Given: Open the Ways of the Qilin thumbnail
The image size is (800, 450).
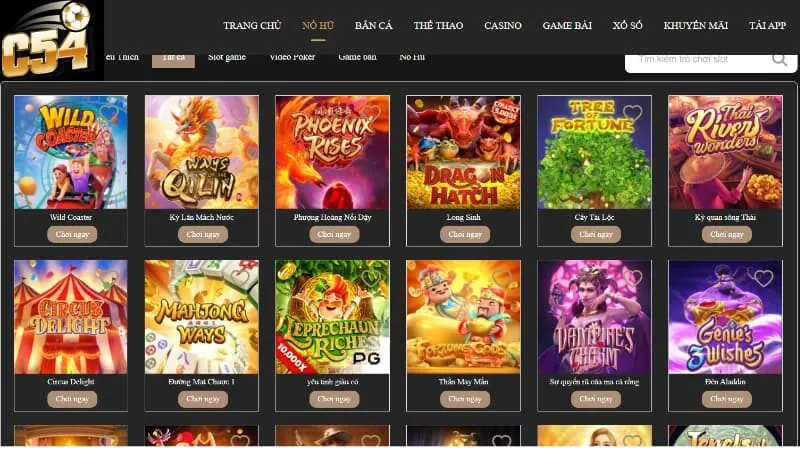Looking at the screenshot, I should (x=202, y=152).
